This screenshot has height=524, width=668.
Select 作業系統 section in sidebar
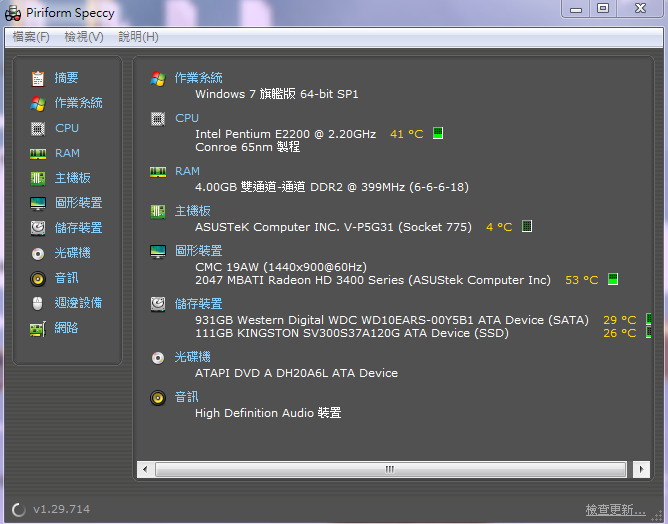[78, 103]
